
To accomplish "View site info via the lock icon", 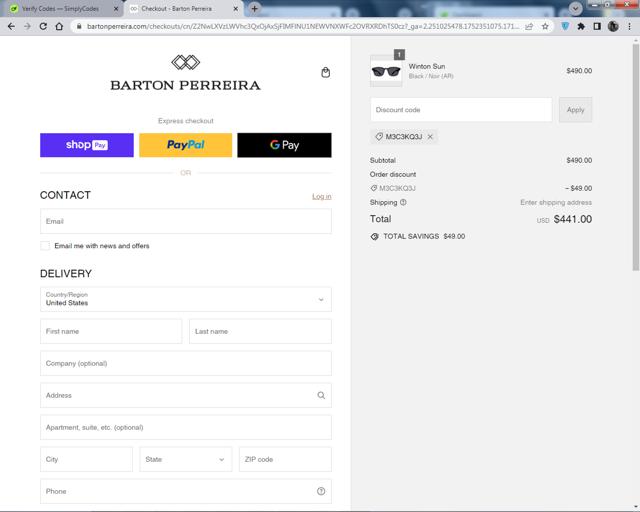I will tap(79, 27).
